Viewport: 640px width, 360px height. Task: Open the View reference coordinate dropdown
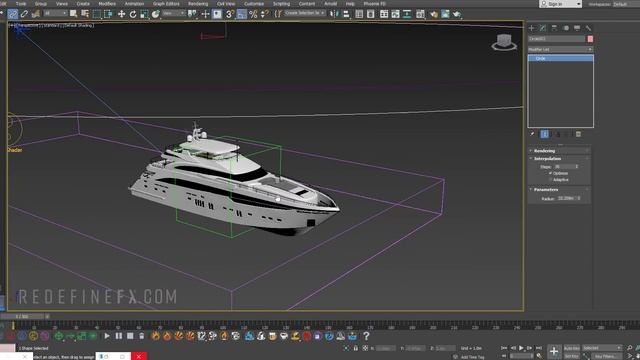click(x=173, y=13)
